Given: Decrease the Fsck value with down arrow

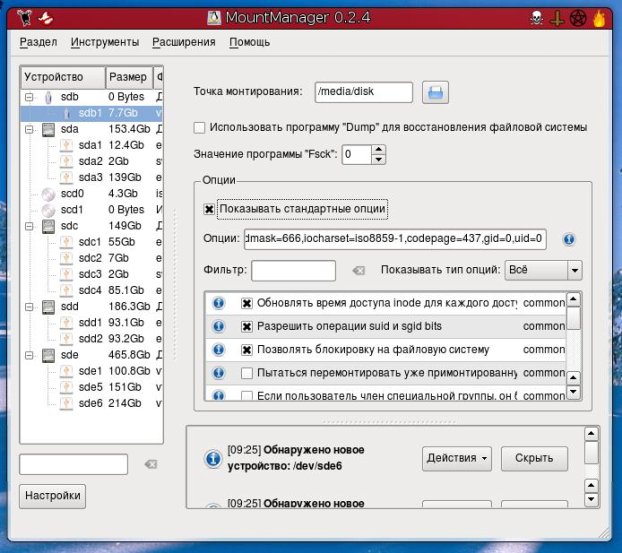Looking at the screenshot, I should point(378,159).
